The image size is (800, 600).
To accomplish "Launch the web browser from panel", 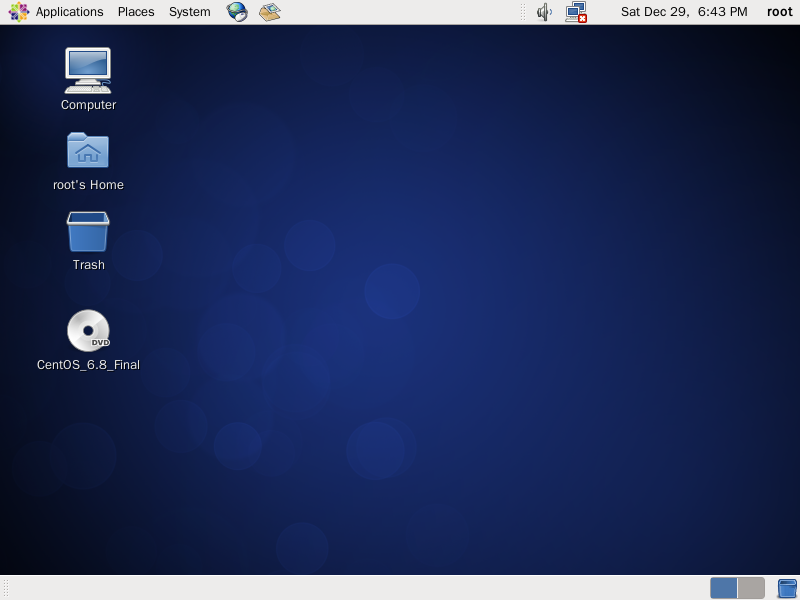I will (237, 12).
